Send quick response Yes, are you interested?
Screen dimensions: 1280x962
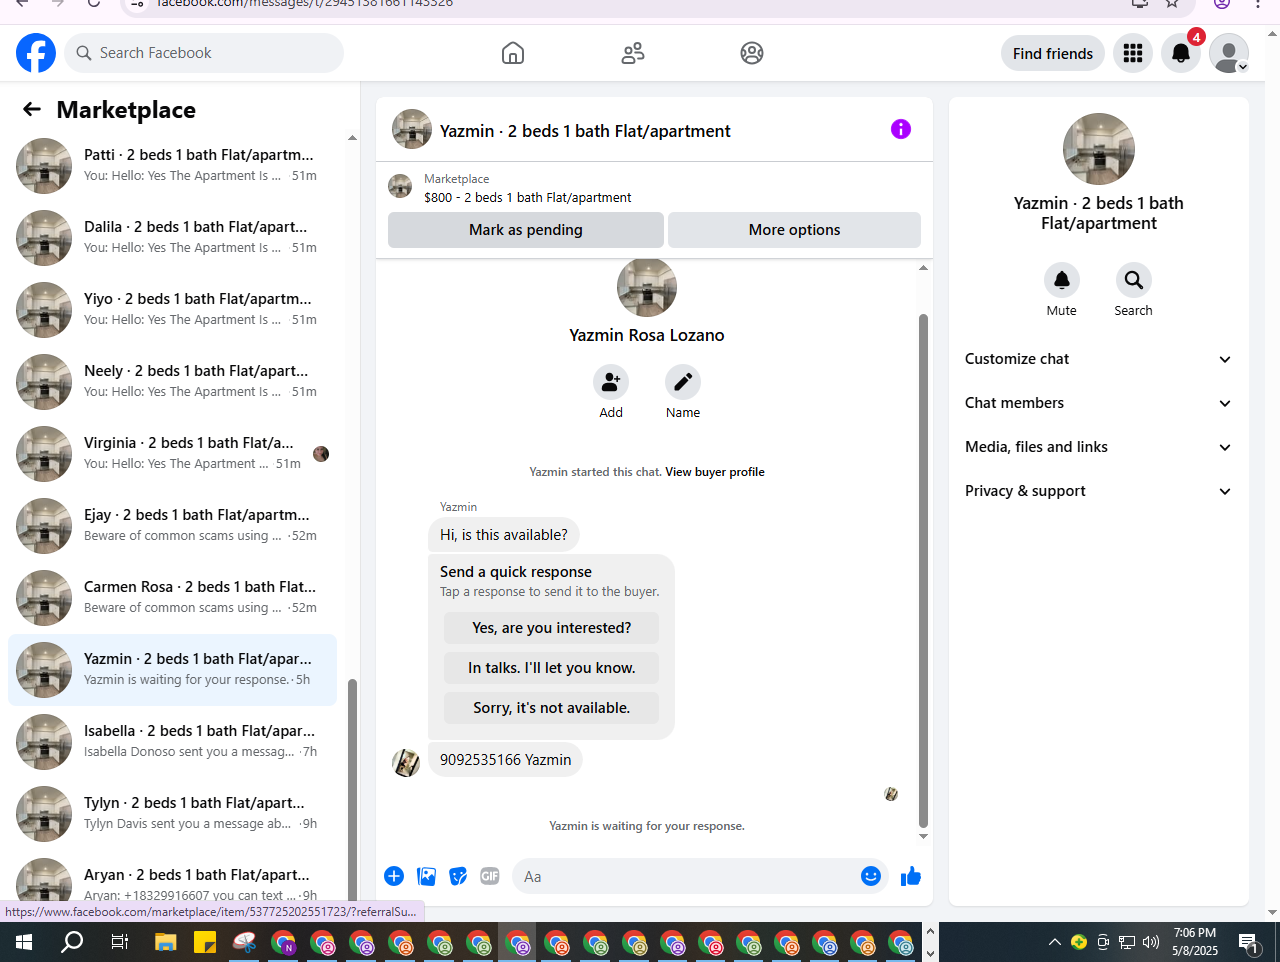point(551,628)
